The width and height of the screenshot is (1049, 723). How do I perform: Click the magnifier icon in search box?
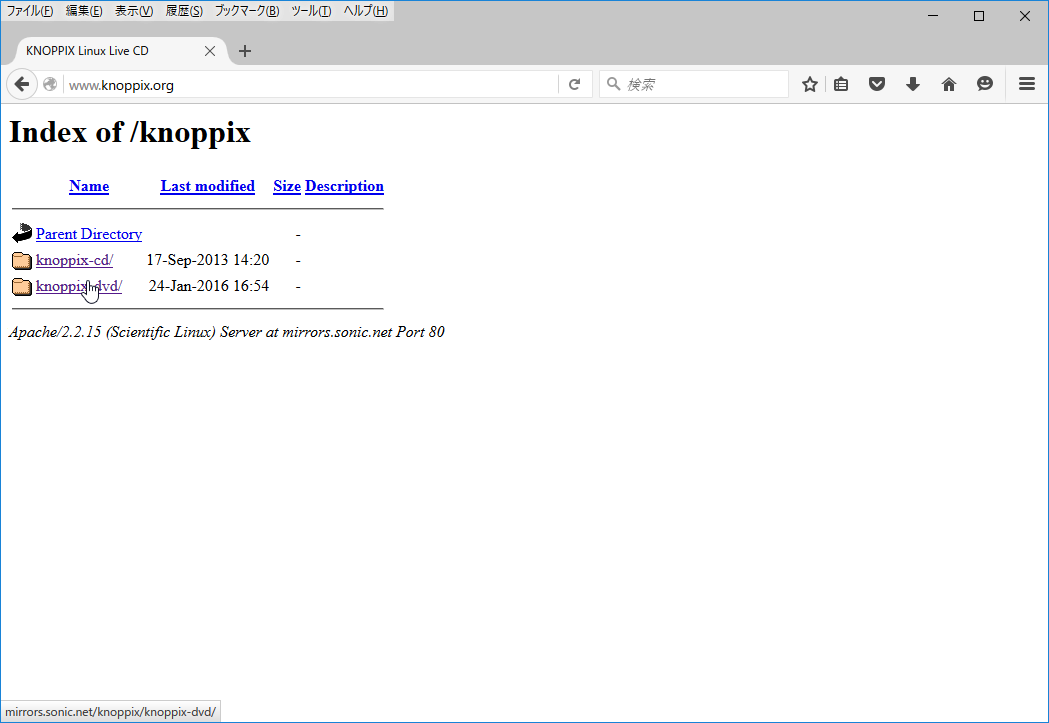click(613, 84)
